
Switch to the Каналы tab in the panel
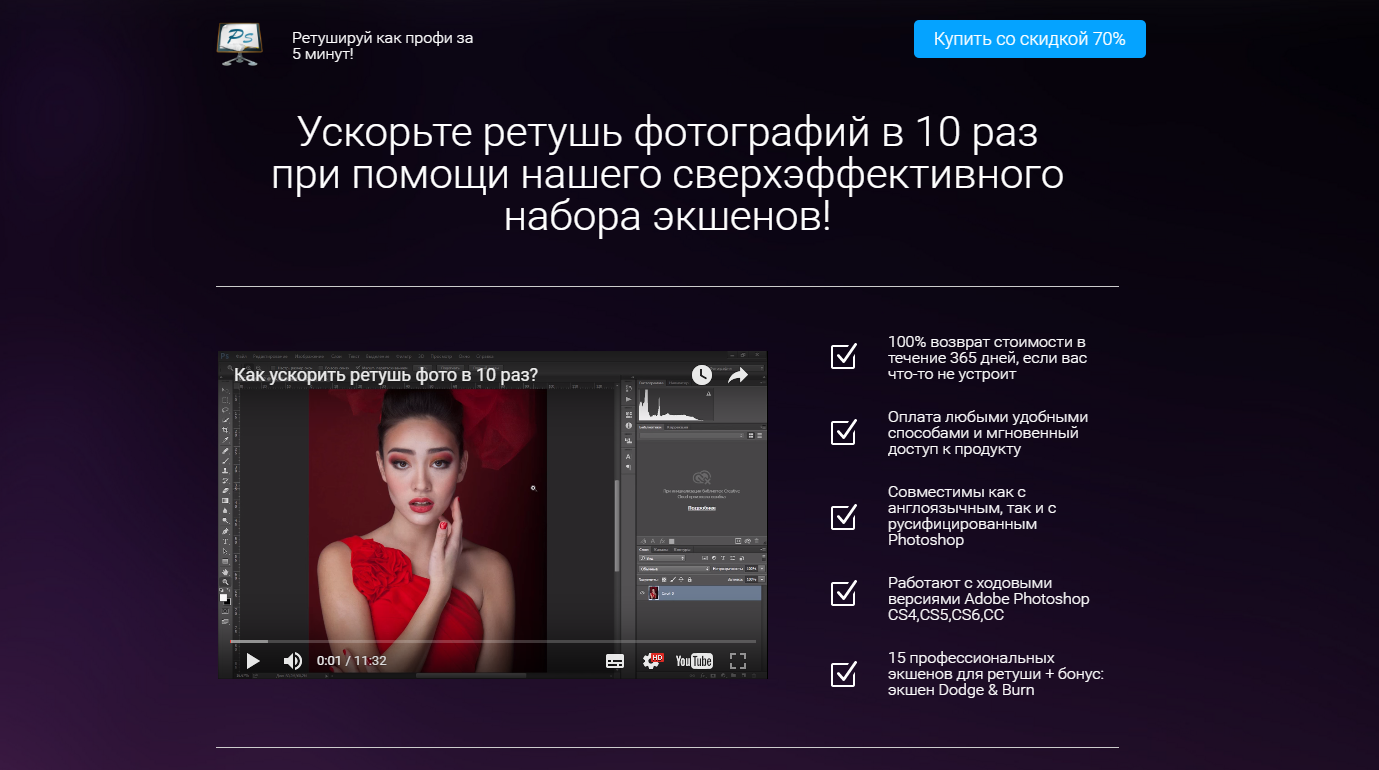click(661, 550)
